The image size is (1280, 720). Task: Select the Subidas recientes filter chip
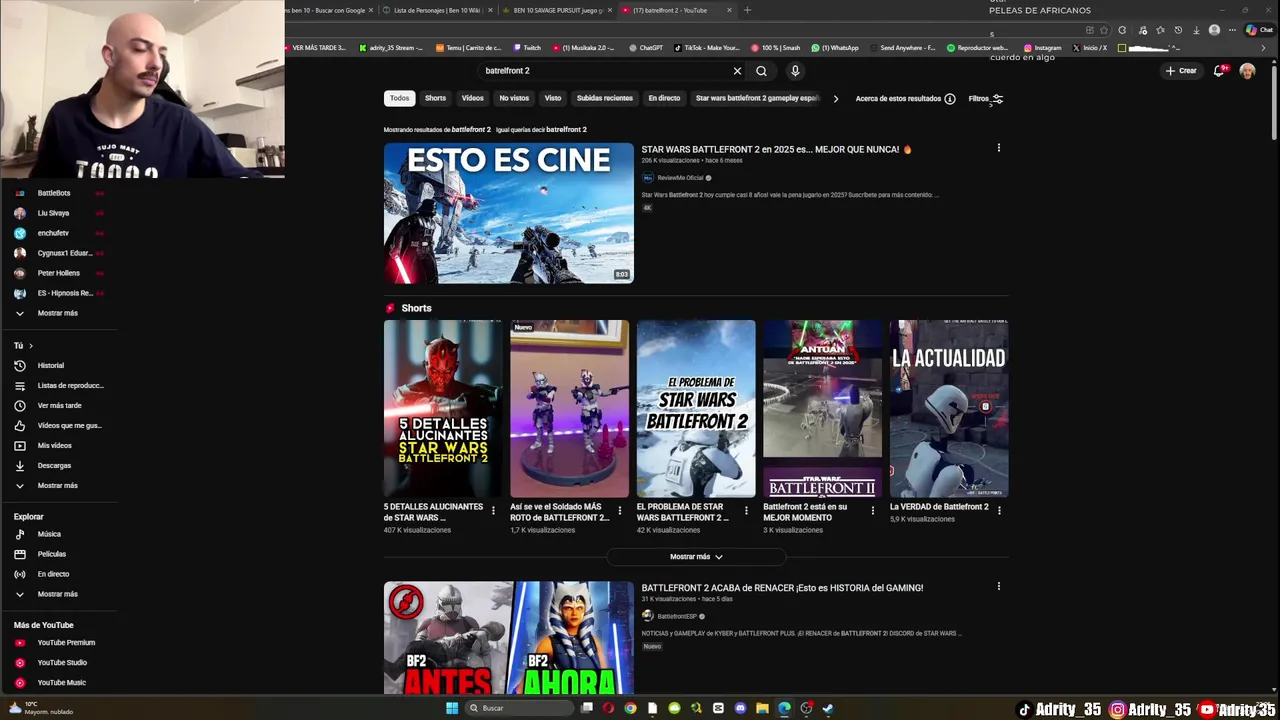pyautogui.click(x=604, y=98)
